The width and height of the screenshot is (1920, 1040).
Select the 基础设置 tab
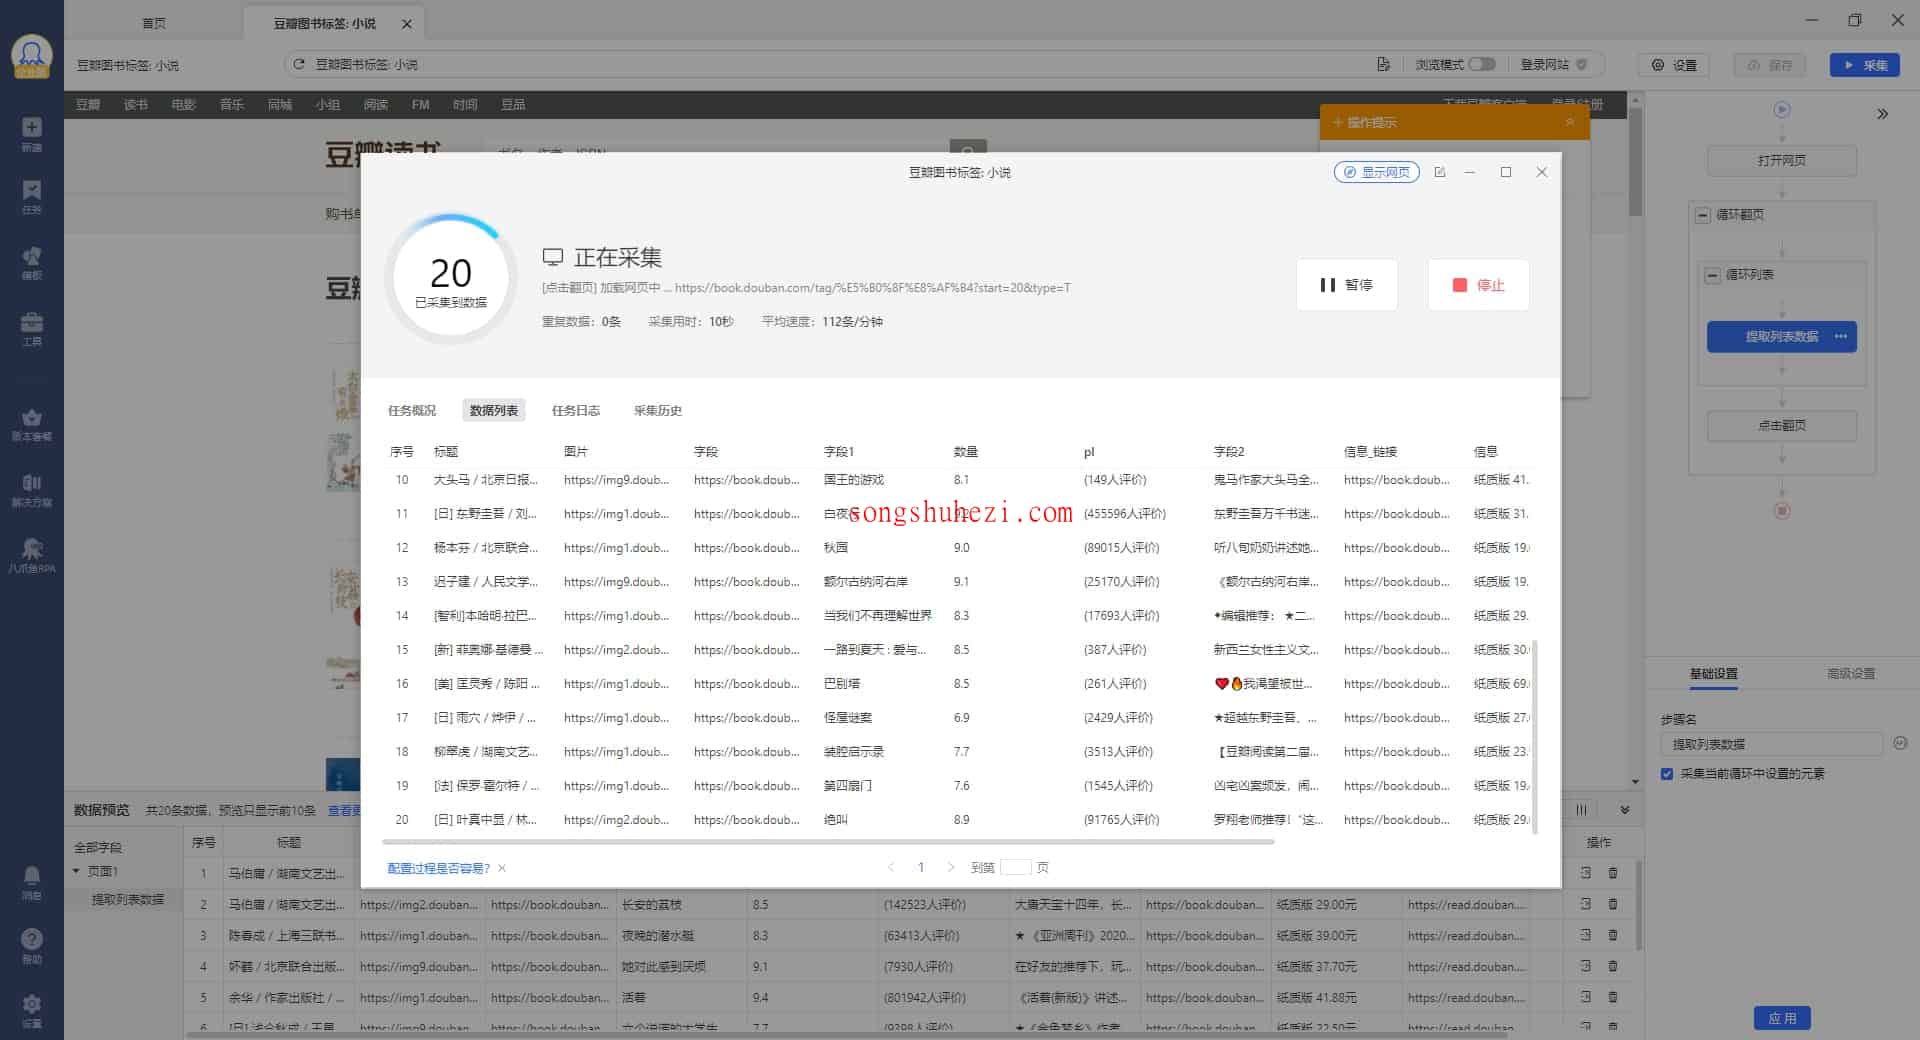pyautogui.click(x=1714, y=673)
